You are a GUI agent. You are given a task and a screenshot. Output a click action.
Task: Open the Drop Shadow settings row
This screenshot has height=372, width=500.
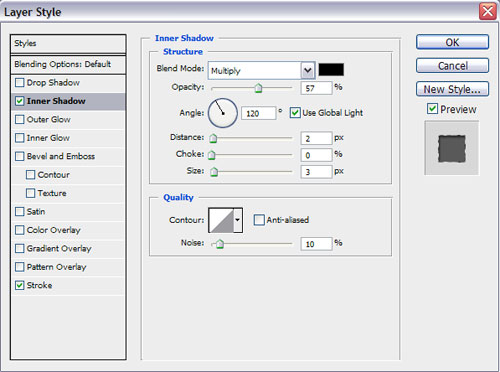coord(68,83)
